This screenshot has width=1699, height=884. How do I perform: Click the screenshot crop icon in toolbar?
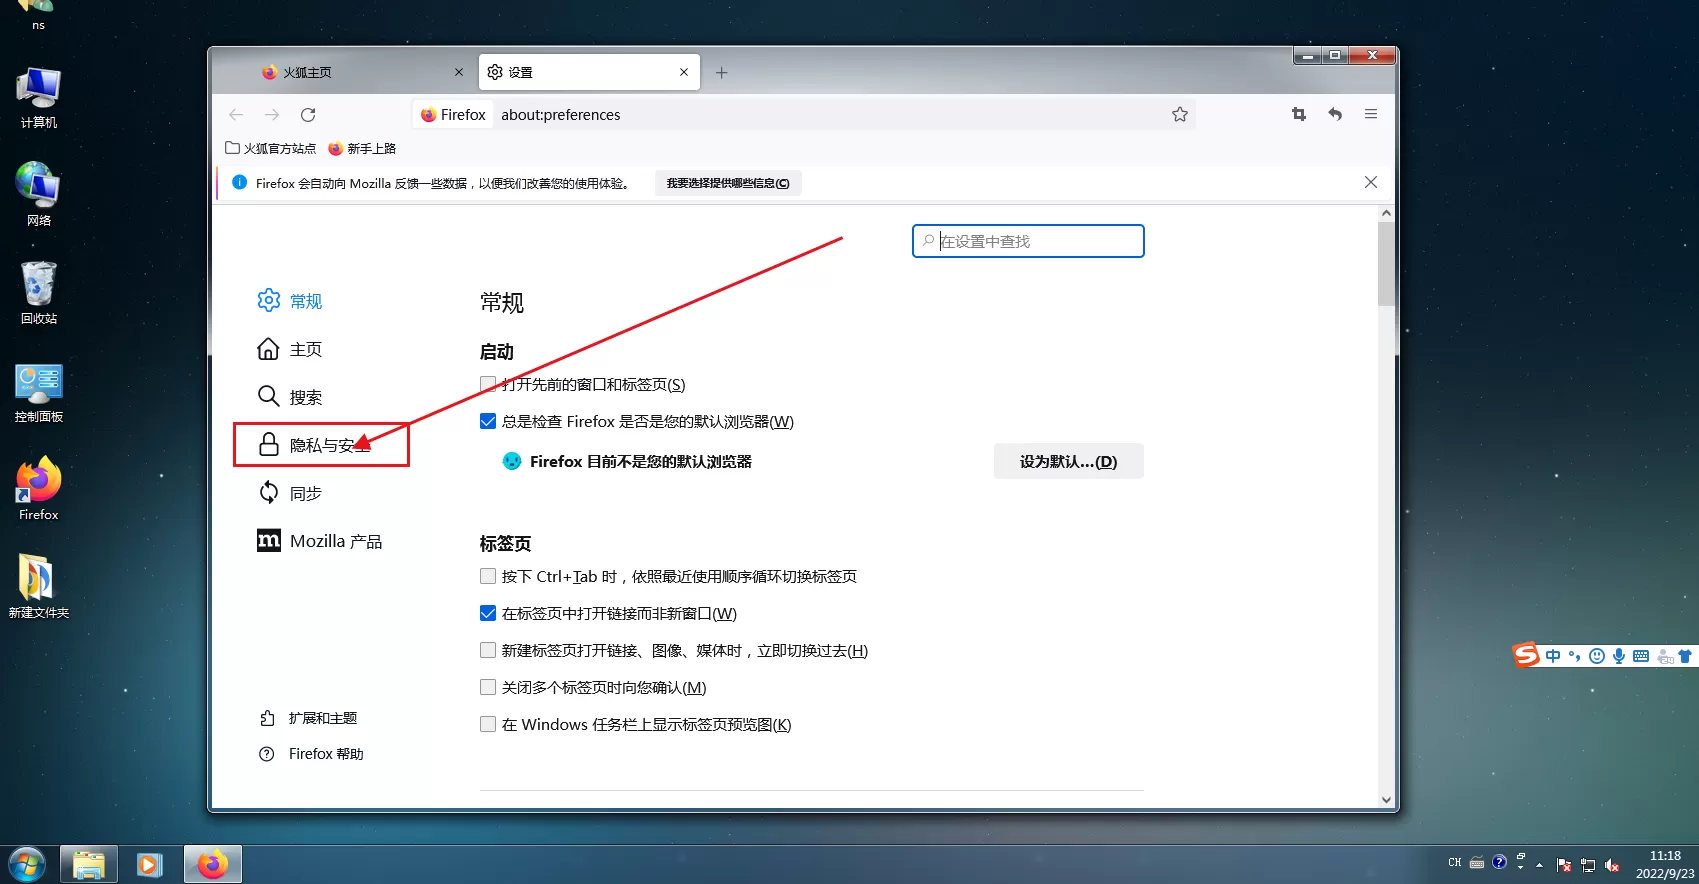pyautogui.click(x=1299, y=115)
